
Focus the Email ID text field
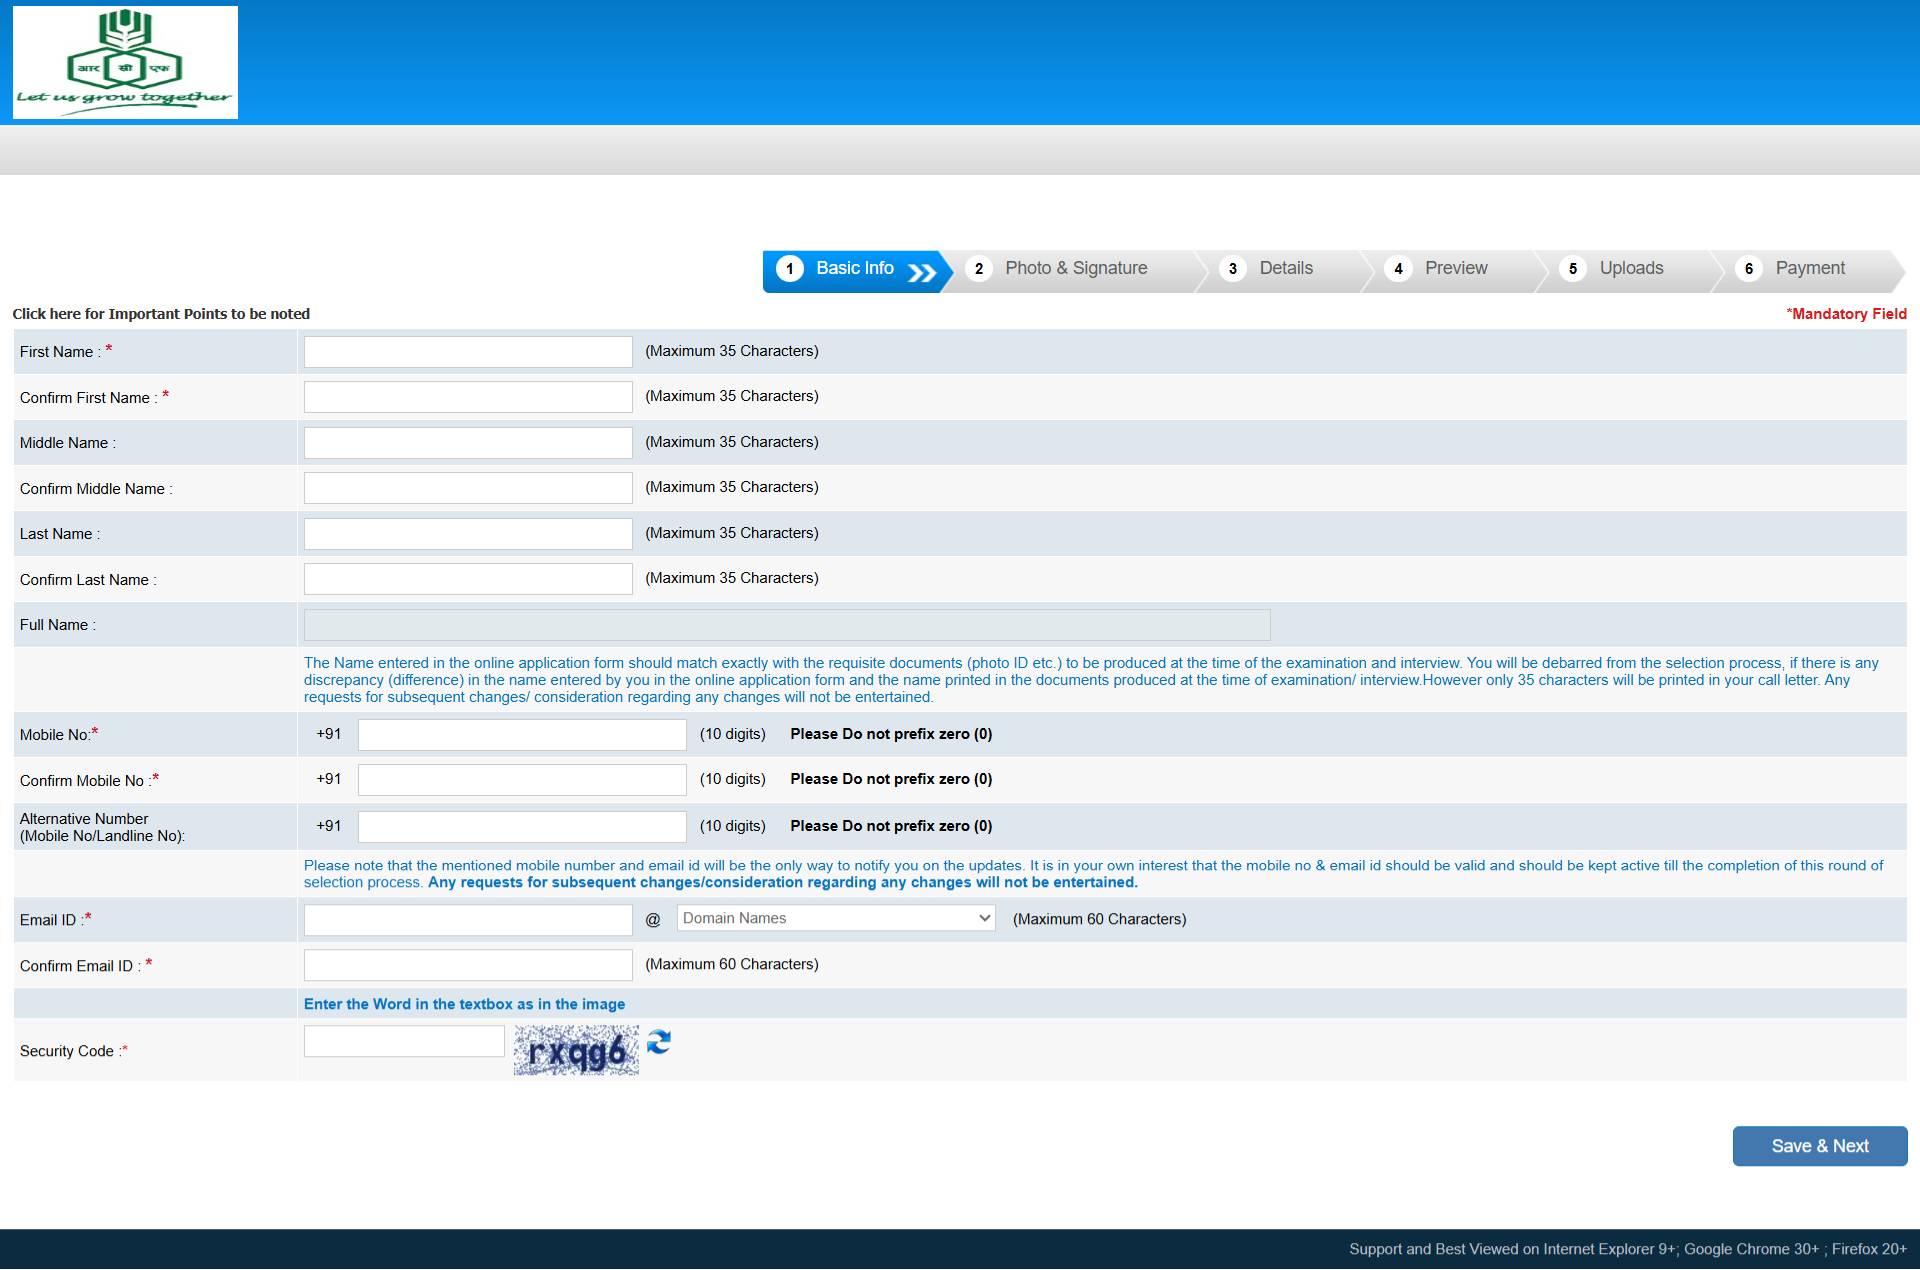(x=468, y=920)
